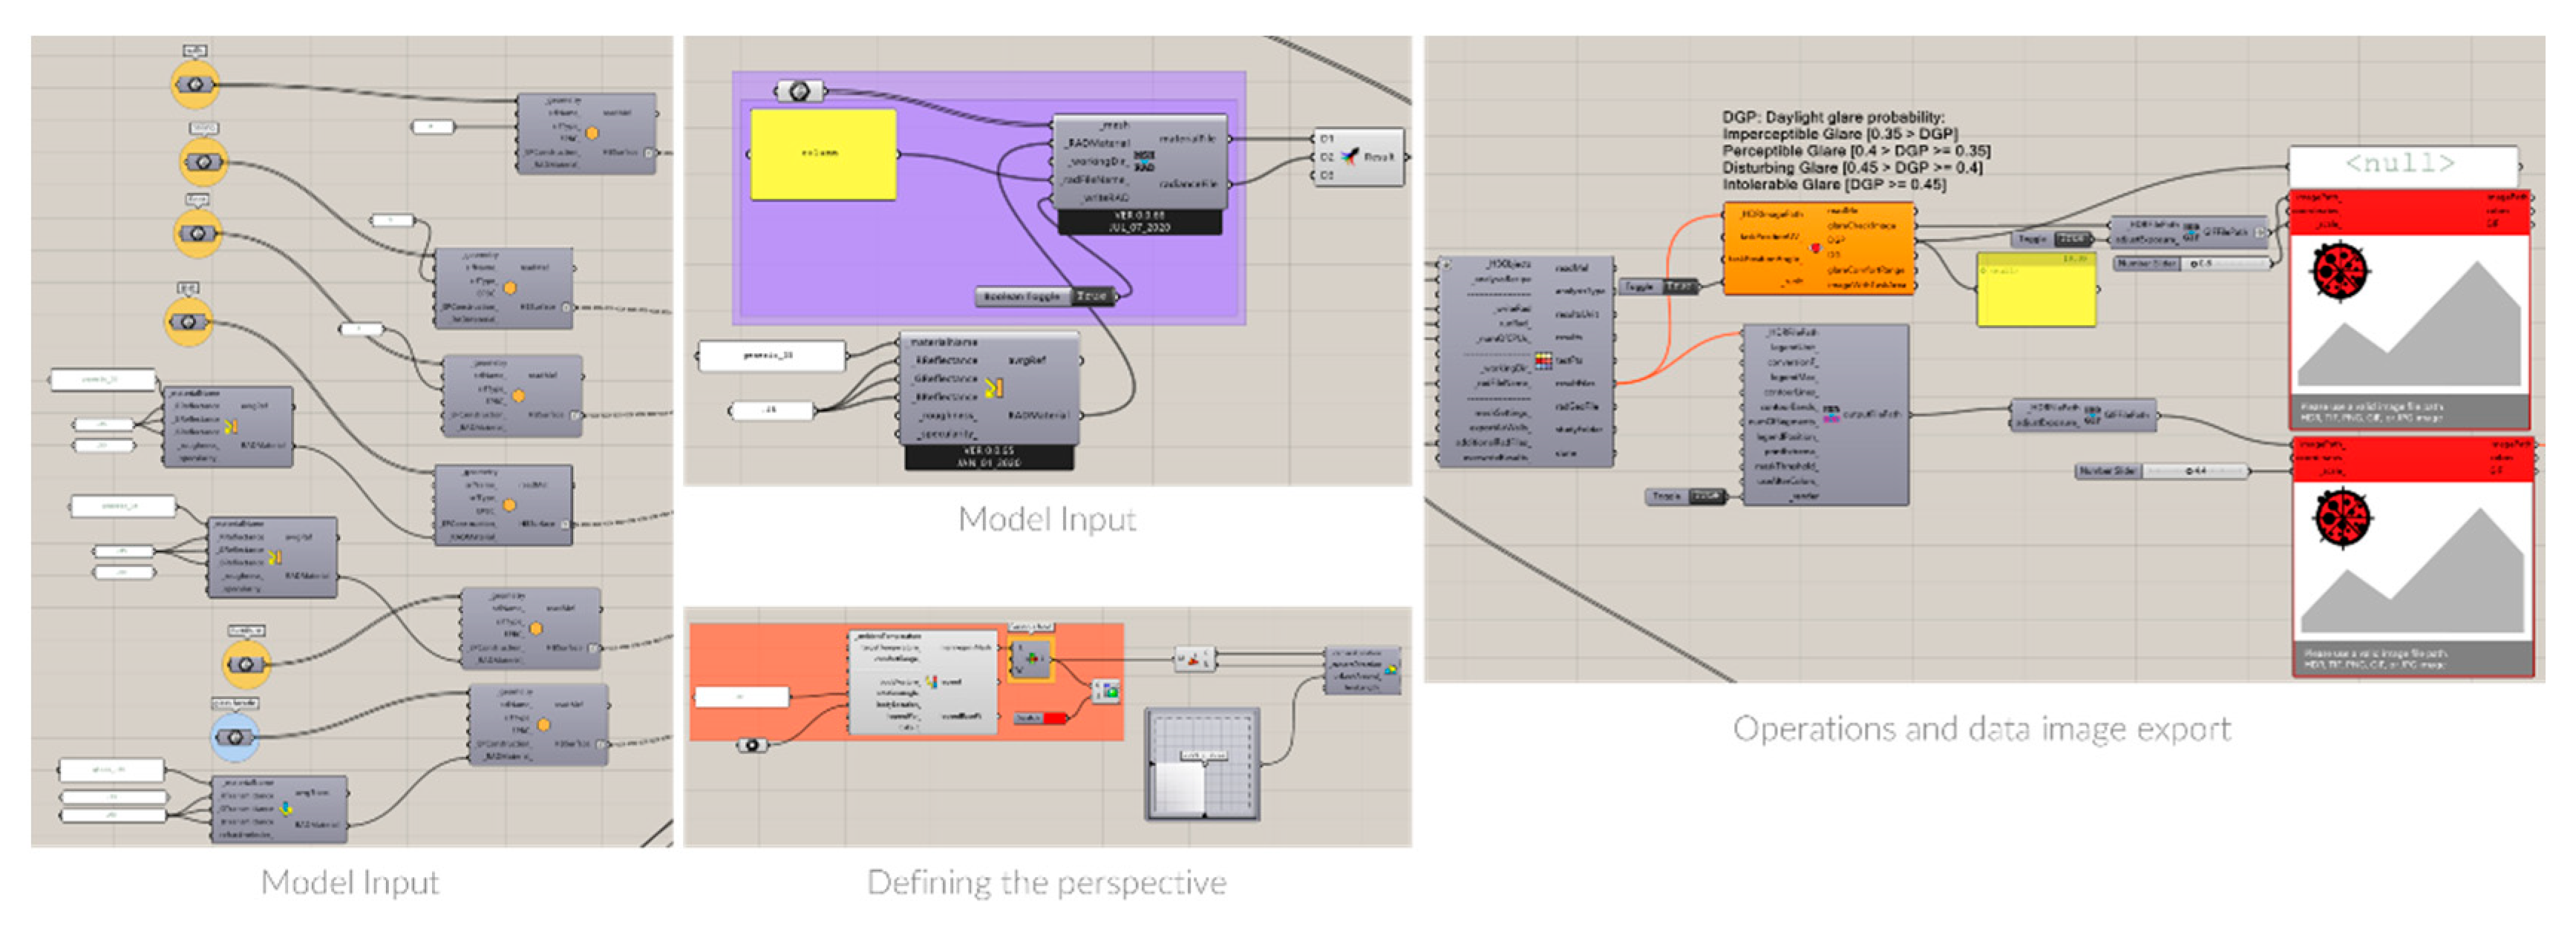Click the colored grid icon on run analysis component
The width and height of the screenshot is (2576, 926).
tap(1544, 360)
